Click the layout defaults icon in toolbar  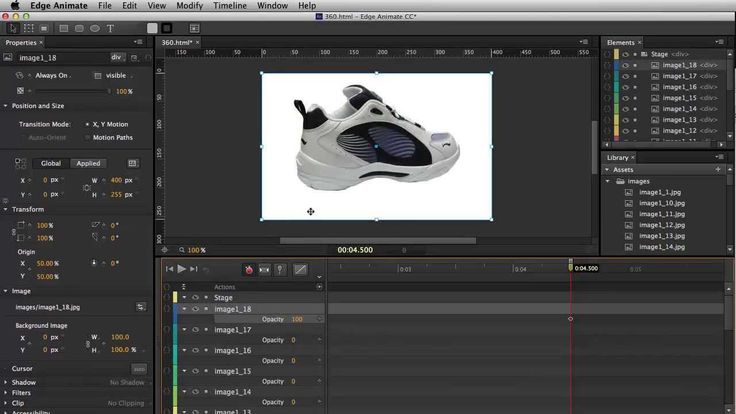click(194, 29)
